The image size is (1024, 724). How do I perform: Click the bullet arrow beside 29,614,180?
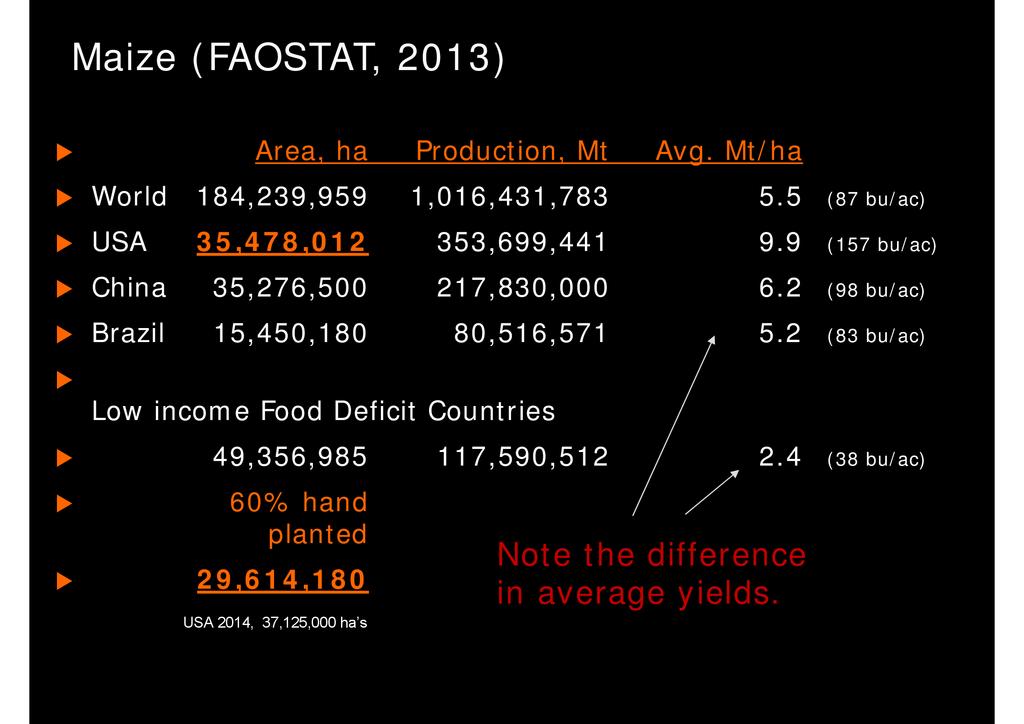click(65, 580)
